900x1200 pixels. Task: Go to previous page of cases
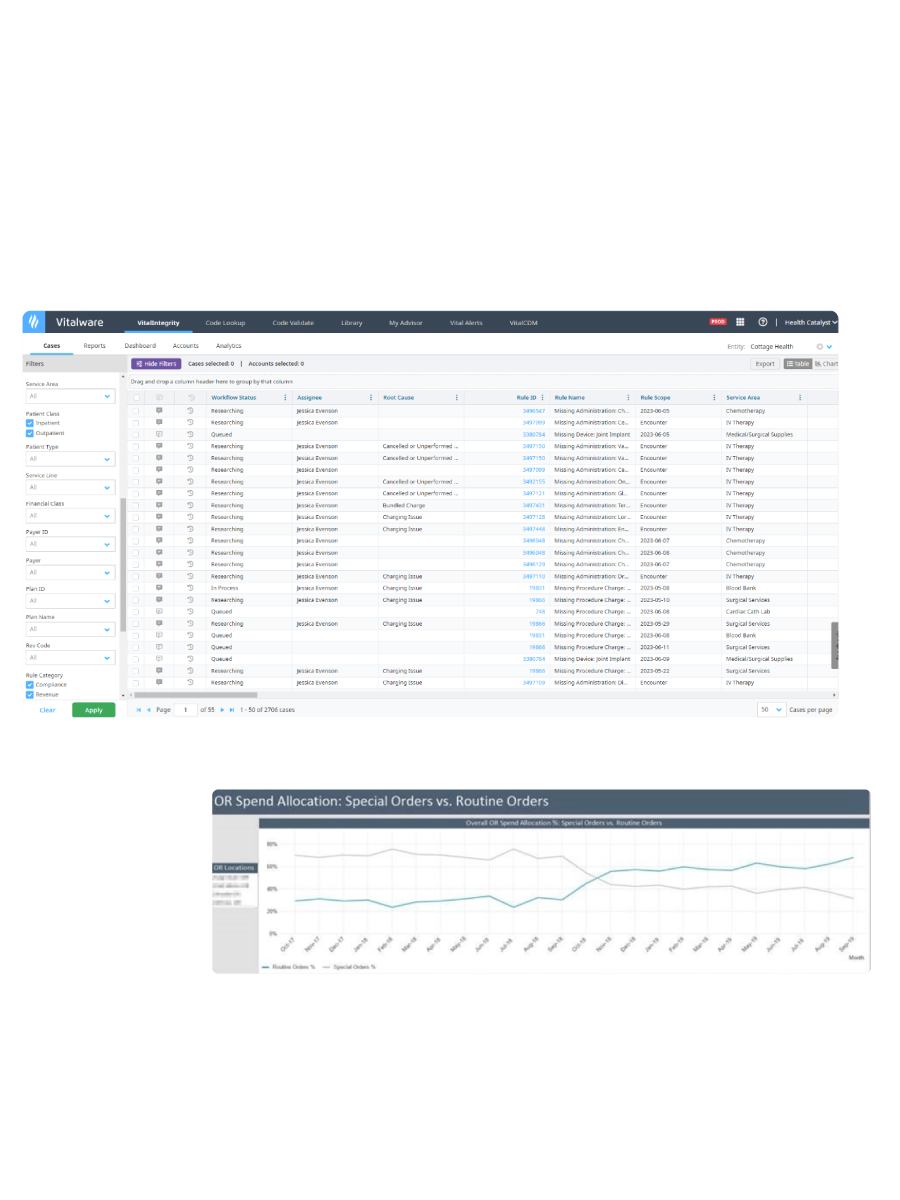tap(149, 709)
